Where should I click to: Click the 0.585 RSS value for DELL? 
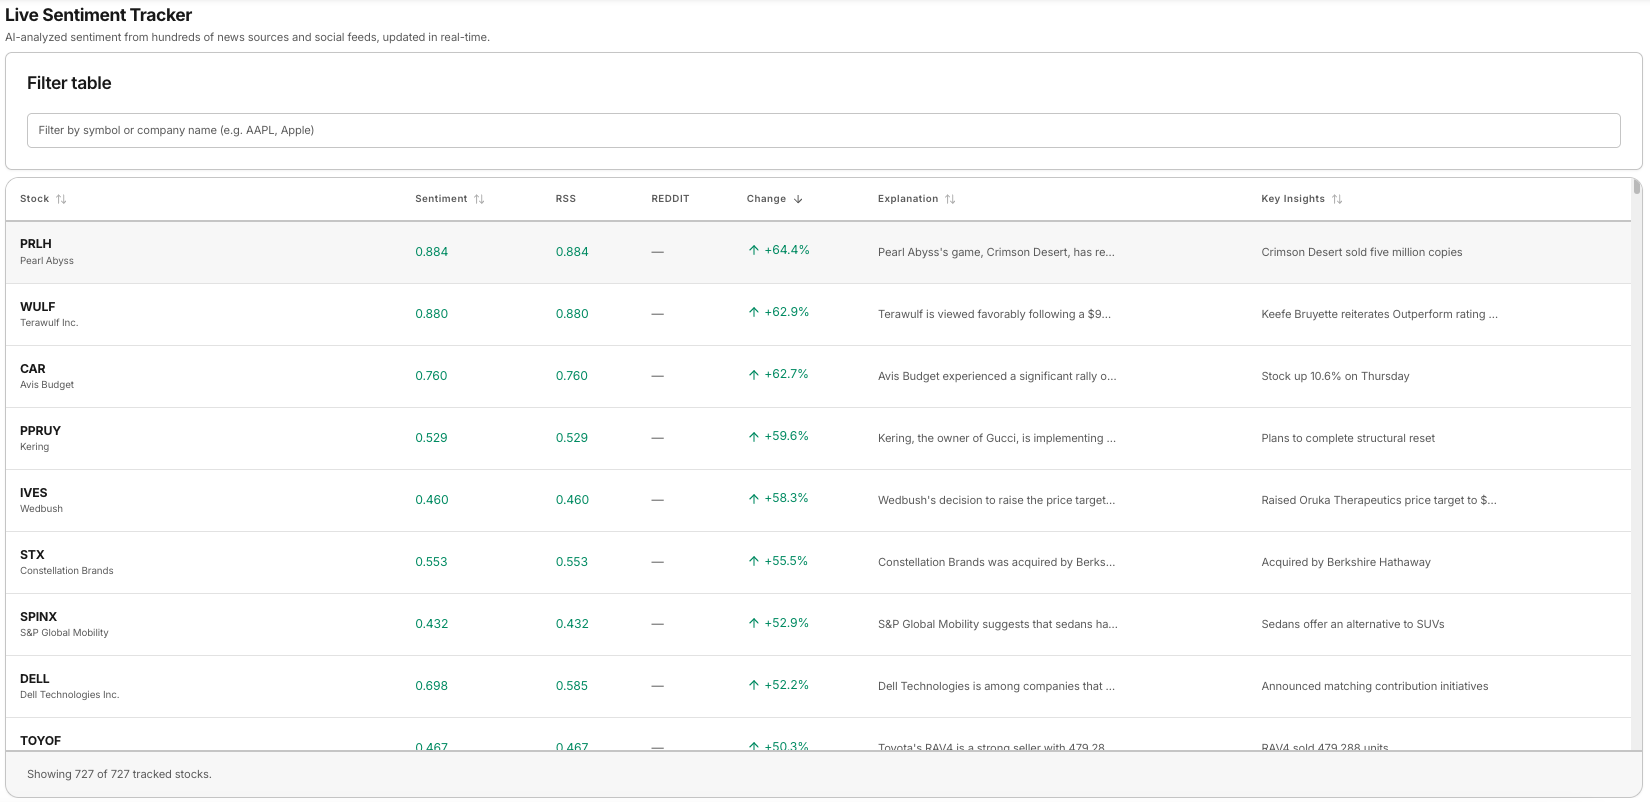[572, 686]
